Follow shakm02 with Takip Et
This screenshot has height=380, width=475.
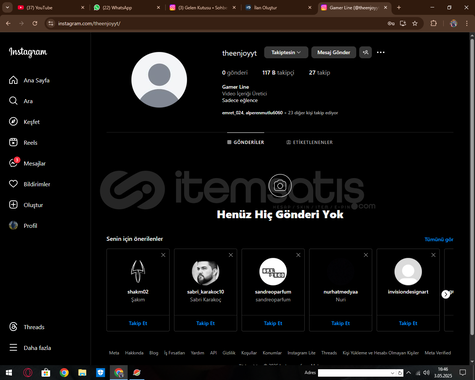coord(138,323)
